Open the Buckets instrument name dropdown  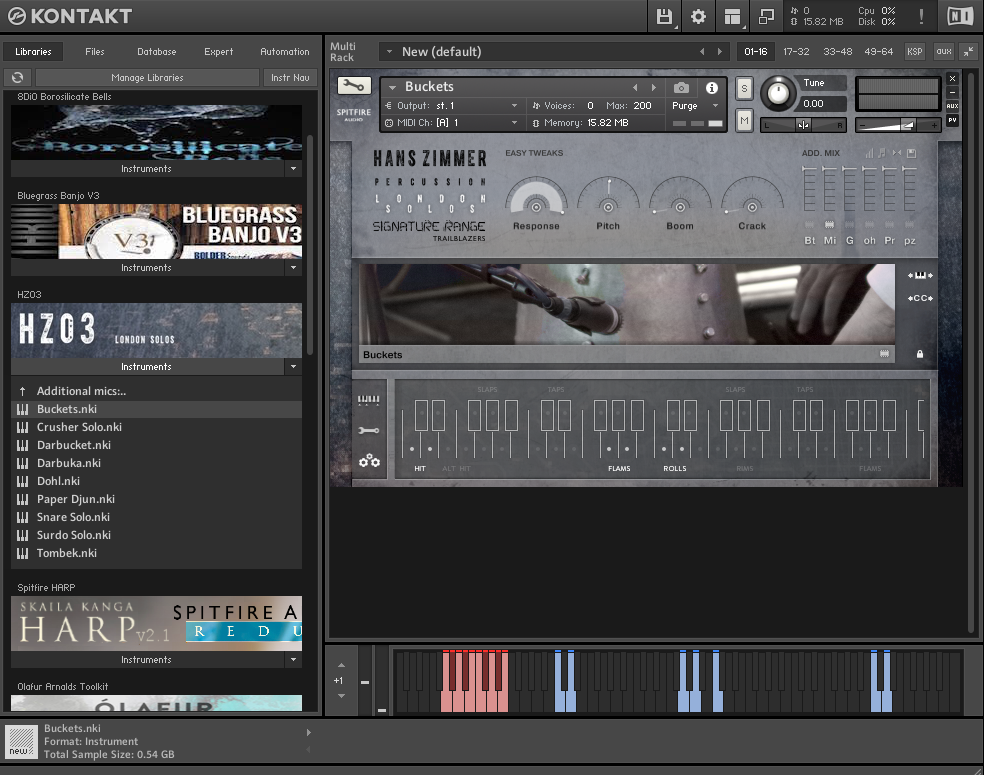[392, 87]
